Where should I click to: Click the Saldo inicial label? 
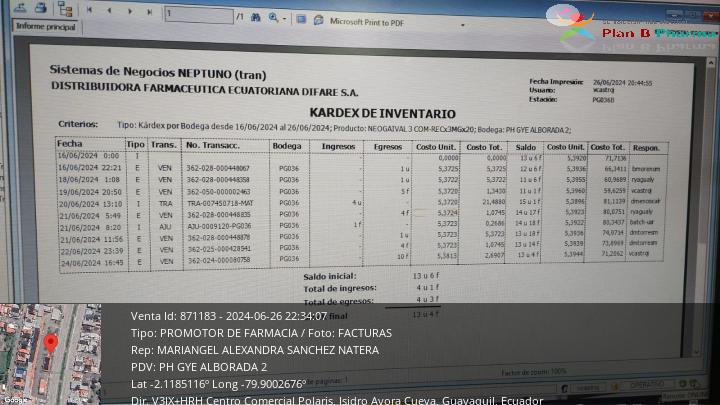pos(330,276)
